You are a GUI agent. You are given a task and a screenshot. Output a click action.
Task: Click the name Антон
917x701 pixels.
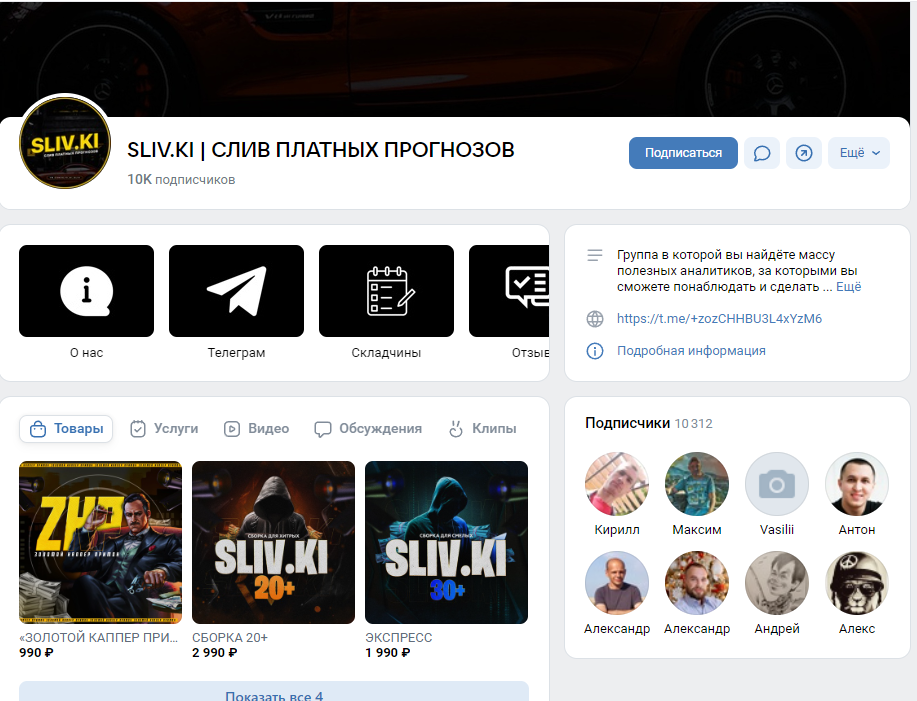857,530
